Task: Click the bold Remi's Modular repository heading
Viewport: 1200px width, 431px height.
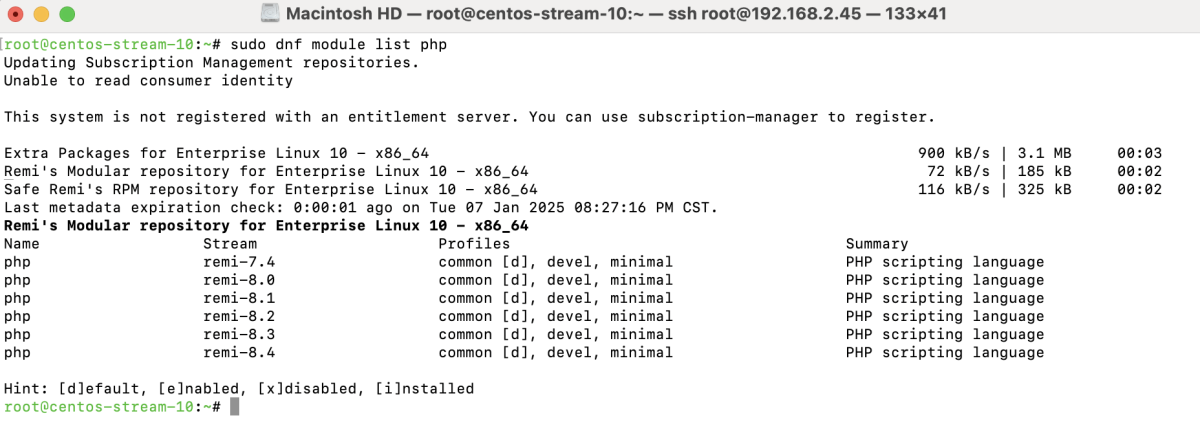Action: point(266,226)
